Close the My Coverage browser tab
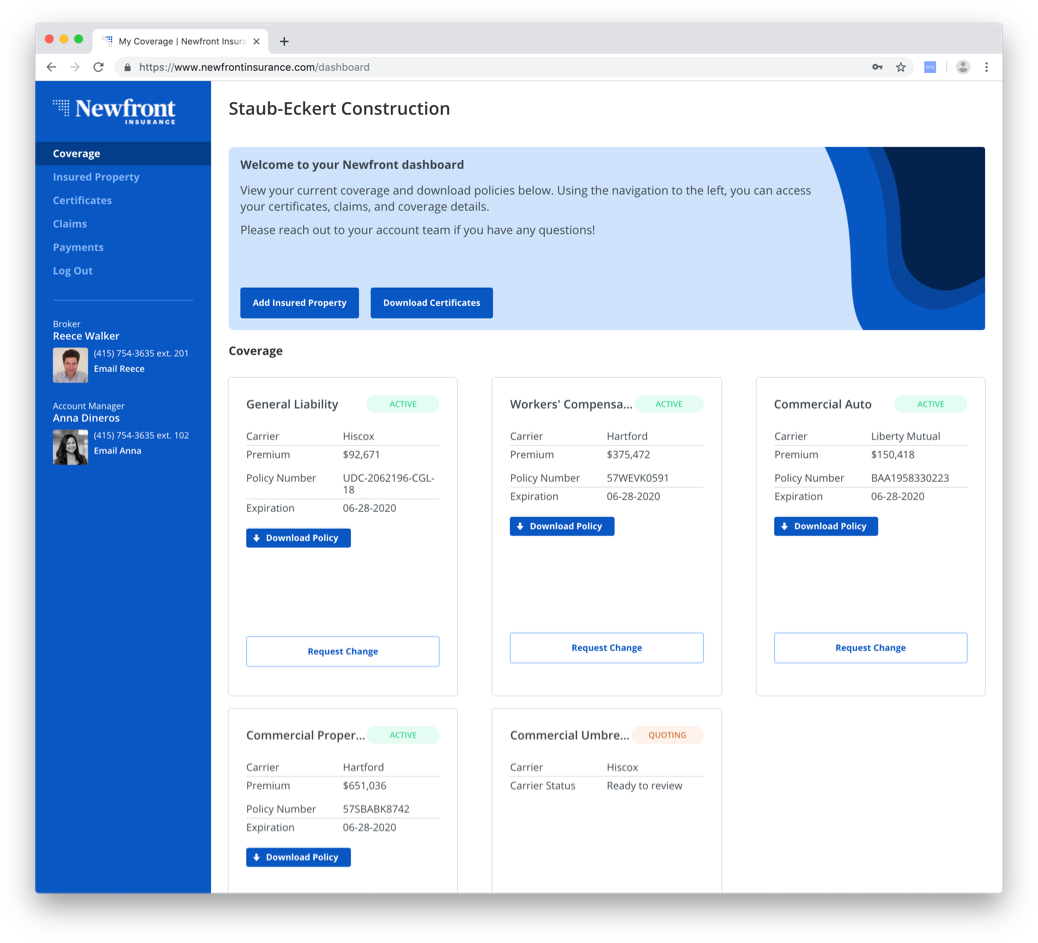 [256, 41]
